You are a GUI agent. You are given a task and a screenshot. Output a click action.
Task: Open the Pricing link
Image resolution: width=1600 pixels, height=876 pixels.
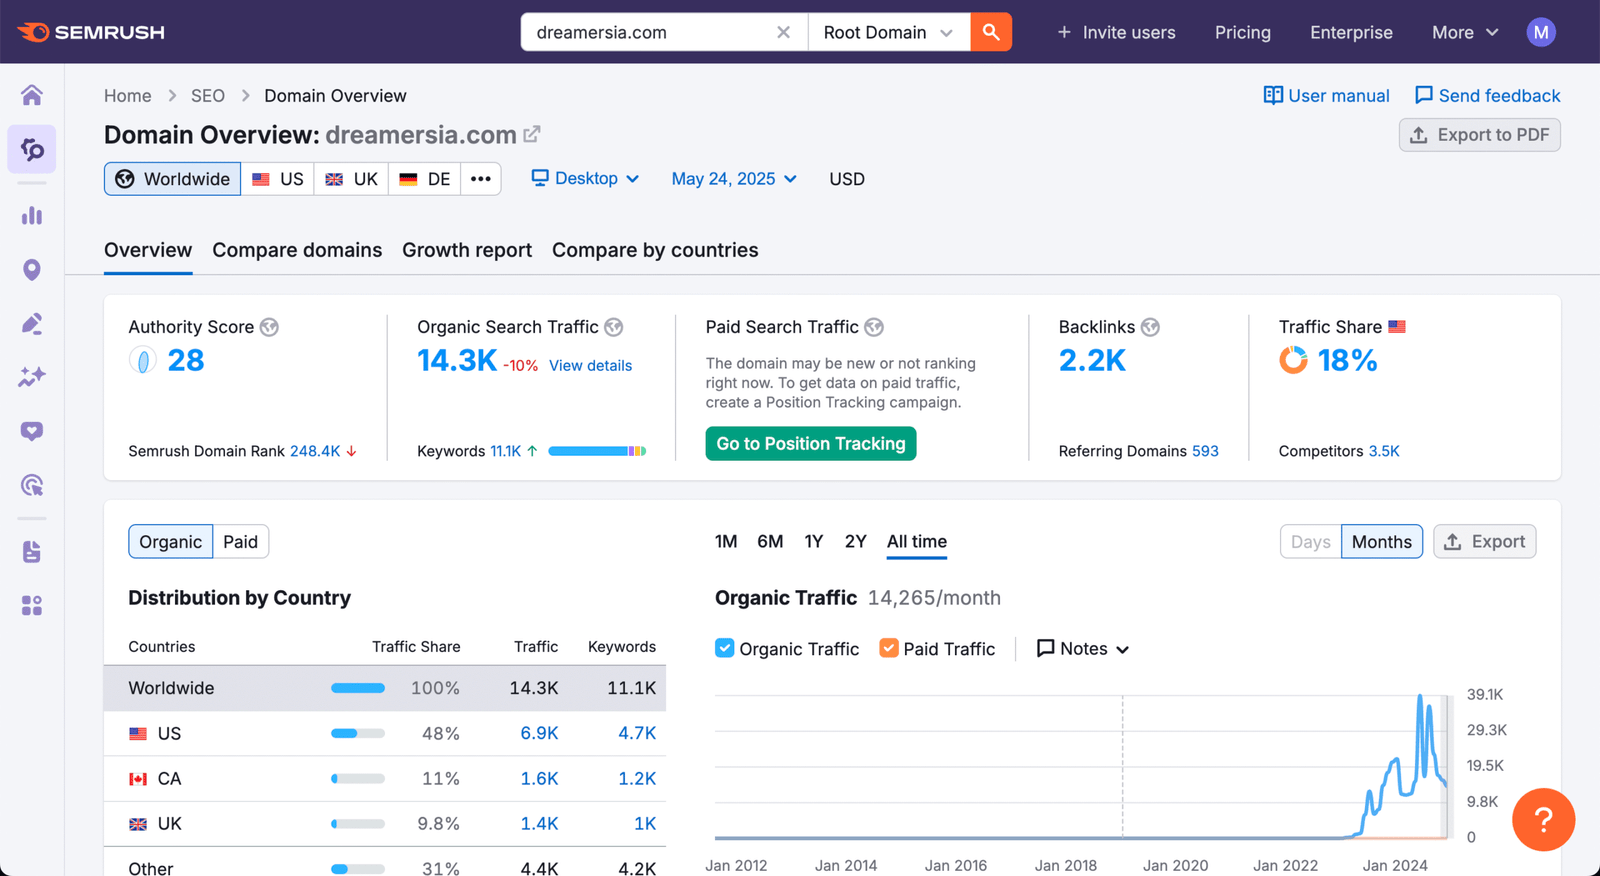[x=1242, y=32]
